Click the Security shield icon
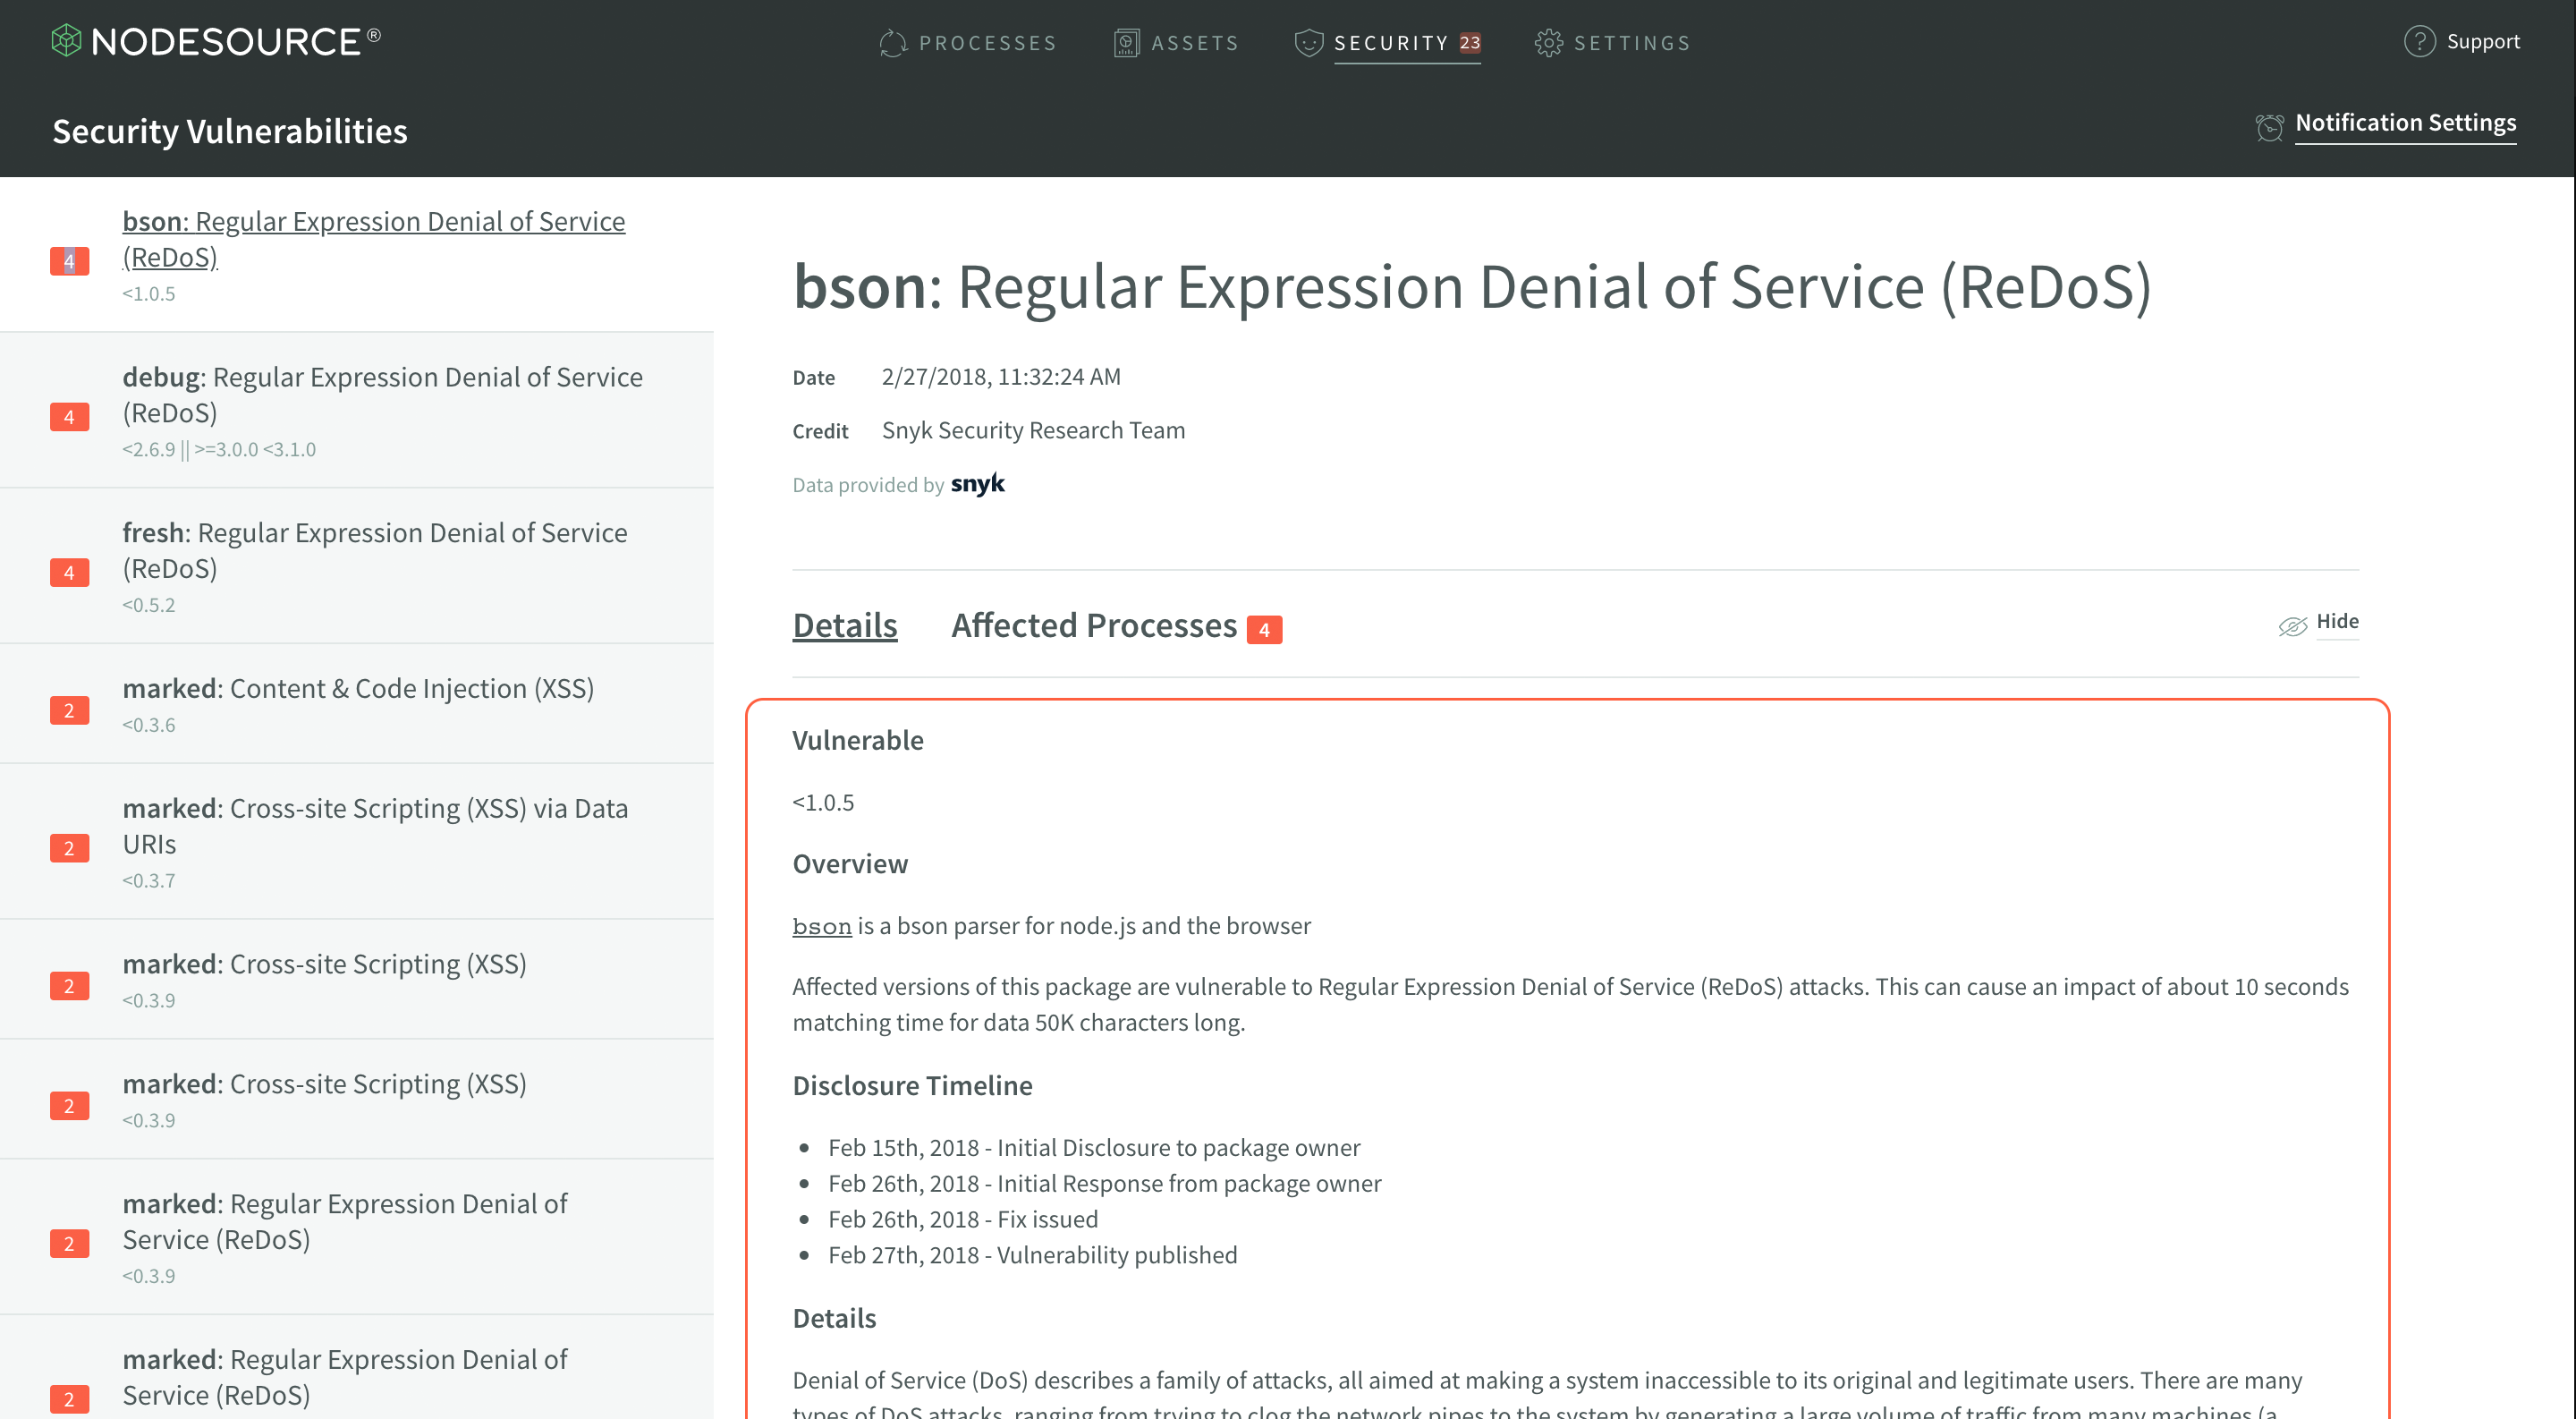2576x1419 pixels. (x=1307, y=43)
